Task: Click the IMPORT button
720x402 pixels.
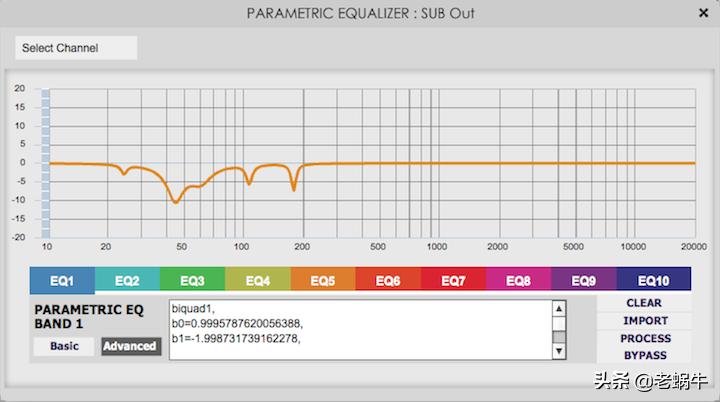Action: [x=644, y=321]
